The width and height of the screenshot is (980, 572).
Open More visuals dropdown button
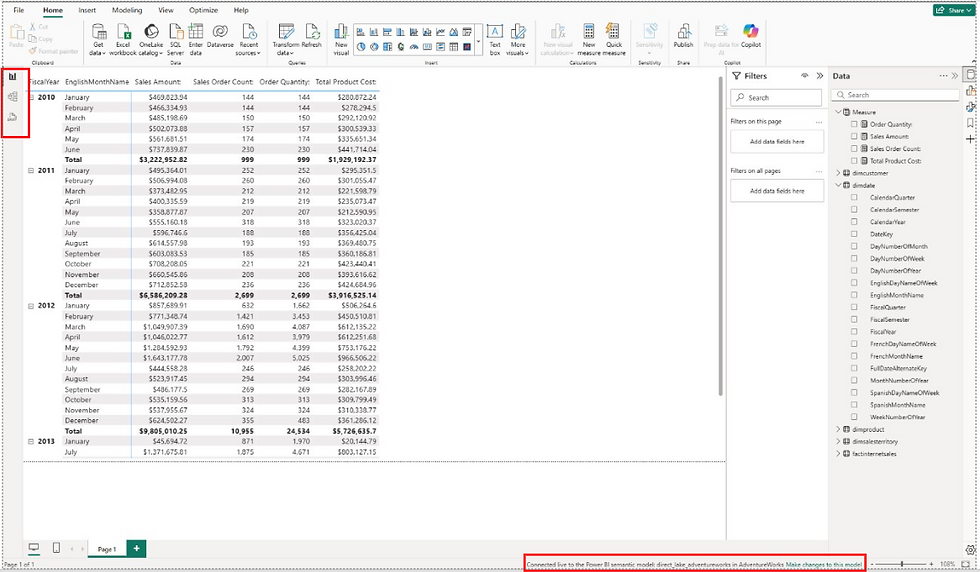coord(518,40)
